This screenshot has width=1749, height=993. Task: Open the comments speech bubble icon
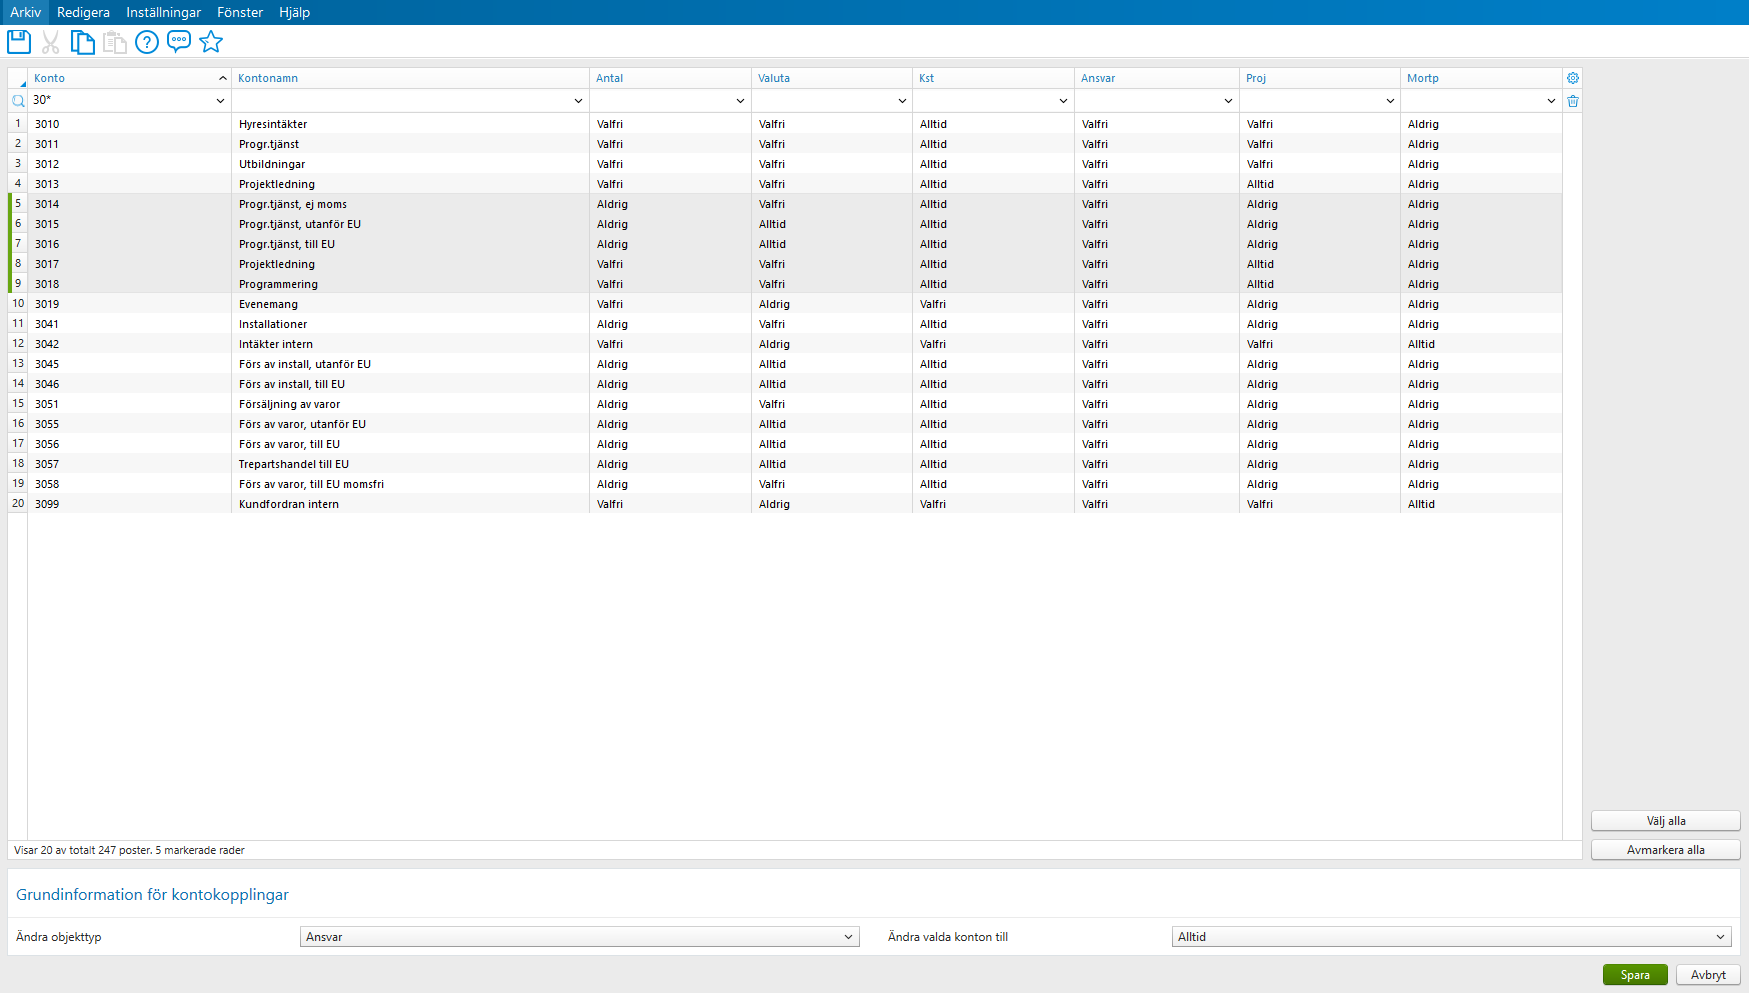(x=179, y=41)
